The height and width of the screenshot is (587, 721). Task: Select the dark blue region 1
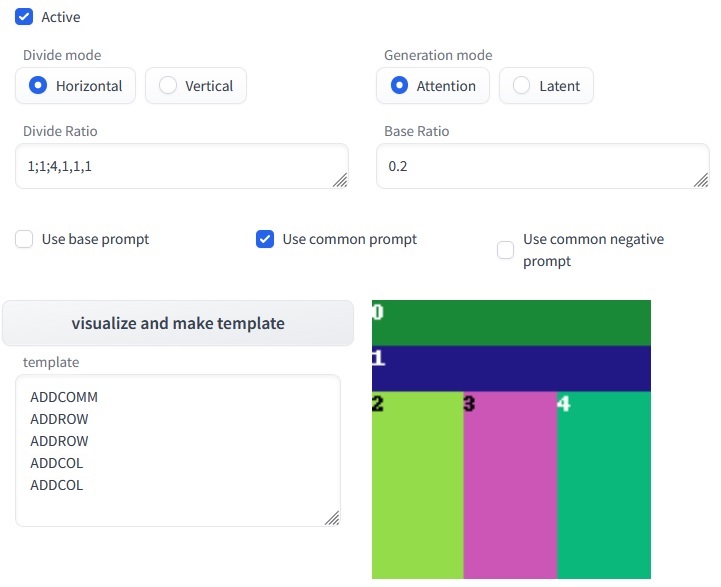click(511, 368)
